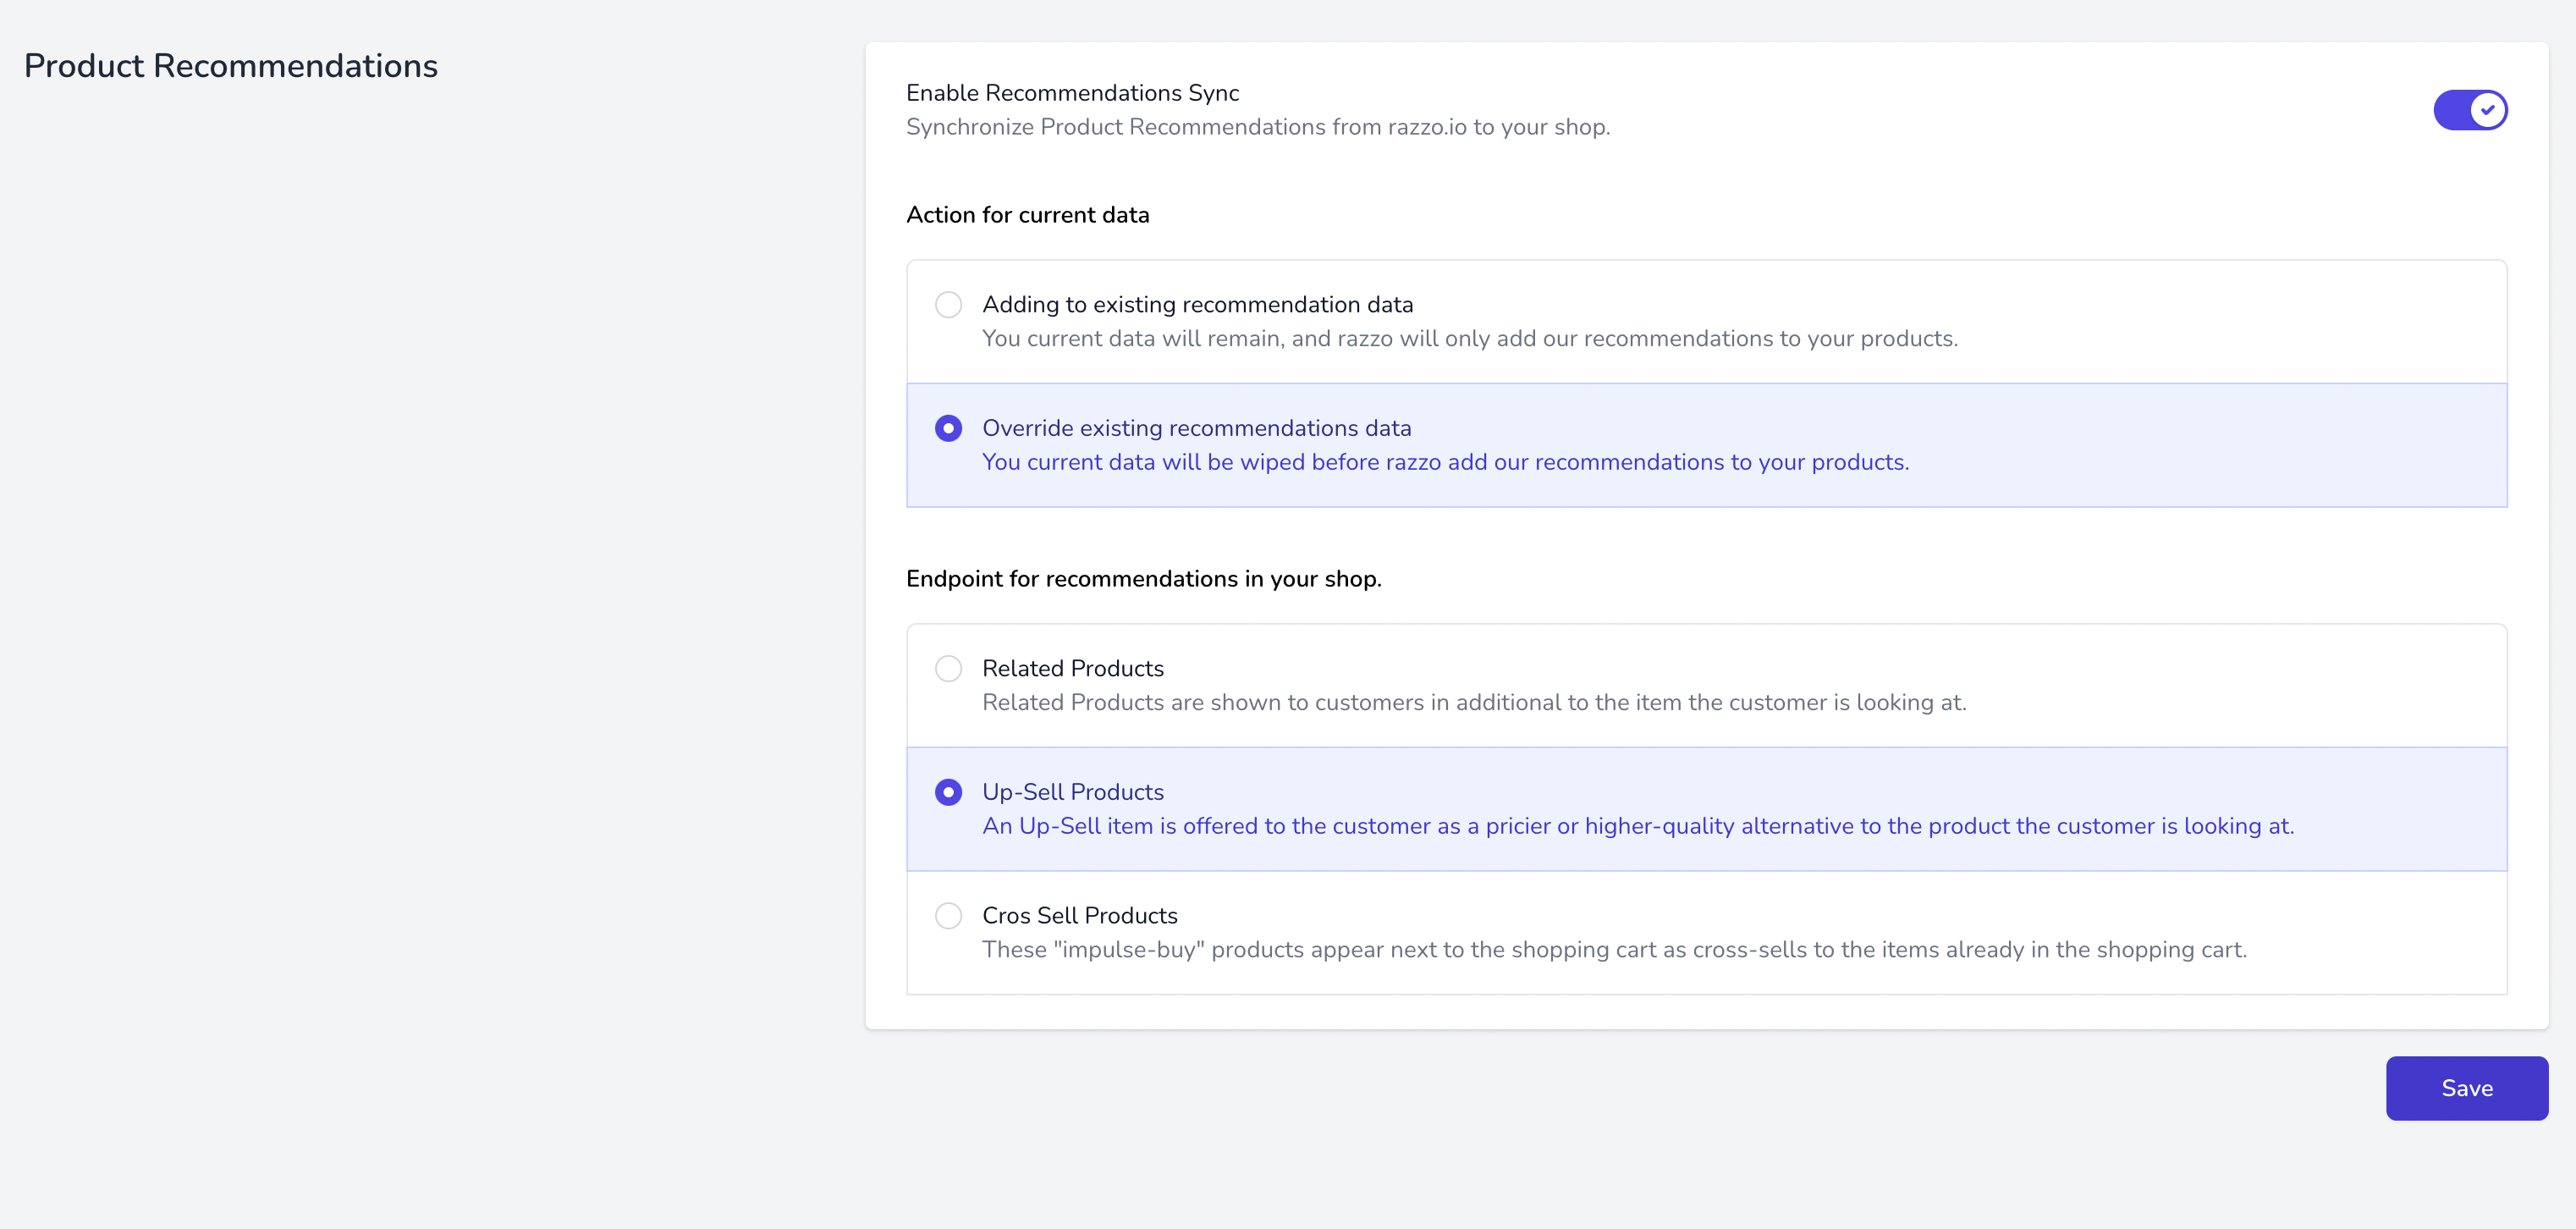Click description 'An Up-Sell item is offered...'
Image resolution: width=2576 pixels, height=1229 pixels.
click(x=1638, y=826)
